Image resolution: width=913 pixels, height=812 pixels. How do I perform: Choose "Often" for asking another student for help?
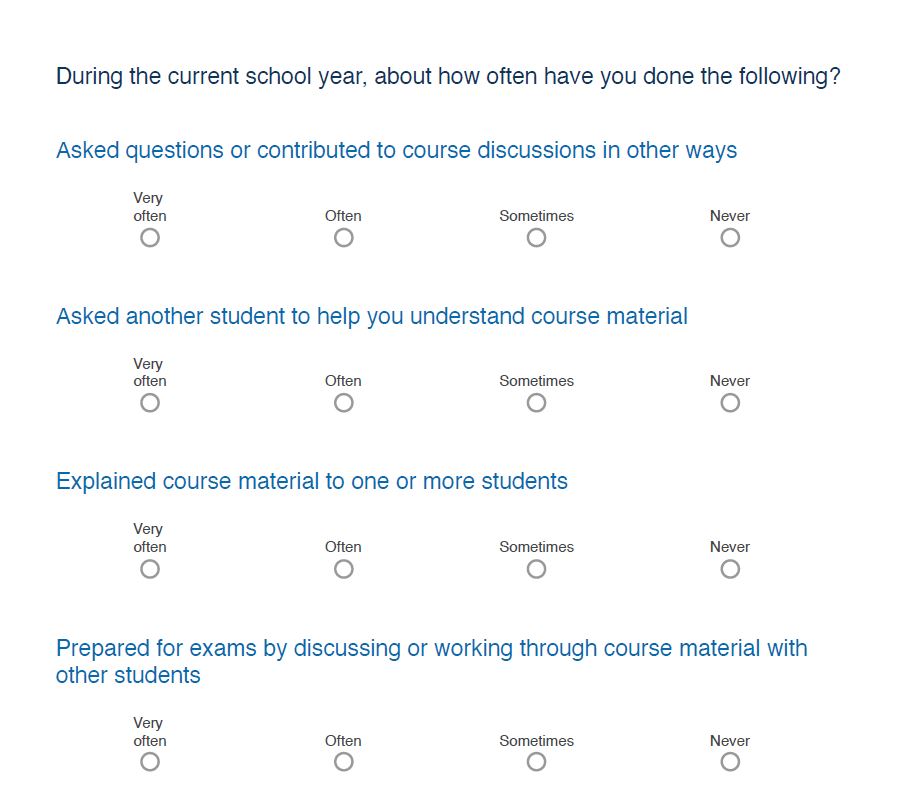tap(344, 403)
